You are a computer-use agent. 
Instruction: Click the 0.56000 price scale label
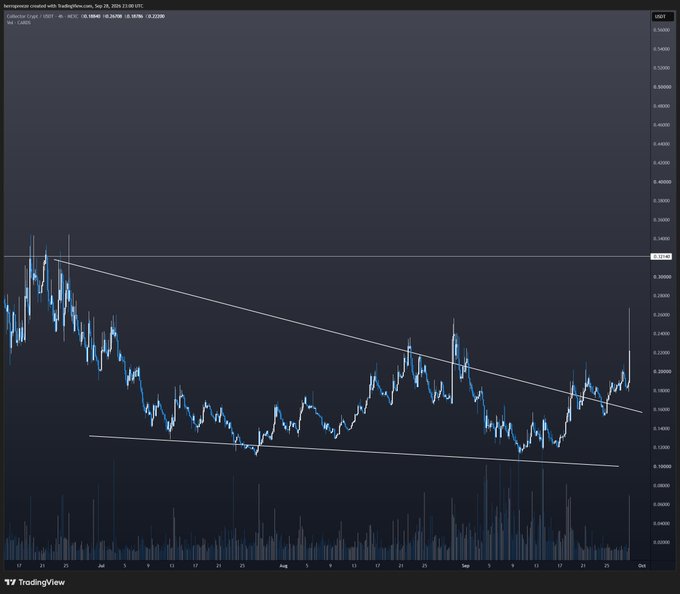pyautogui.click(x=661, y=30)
